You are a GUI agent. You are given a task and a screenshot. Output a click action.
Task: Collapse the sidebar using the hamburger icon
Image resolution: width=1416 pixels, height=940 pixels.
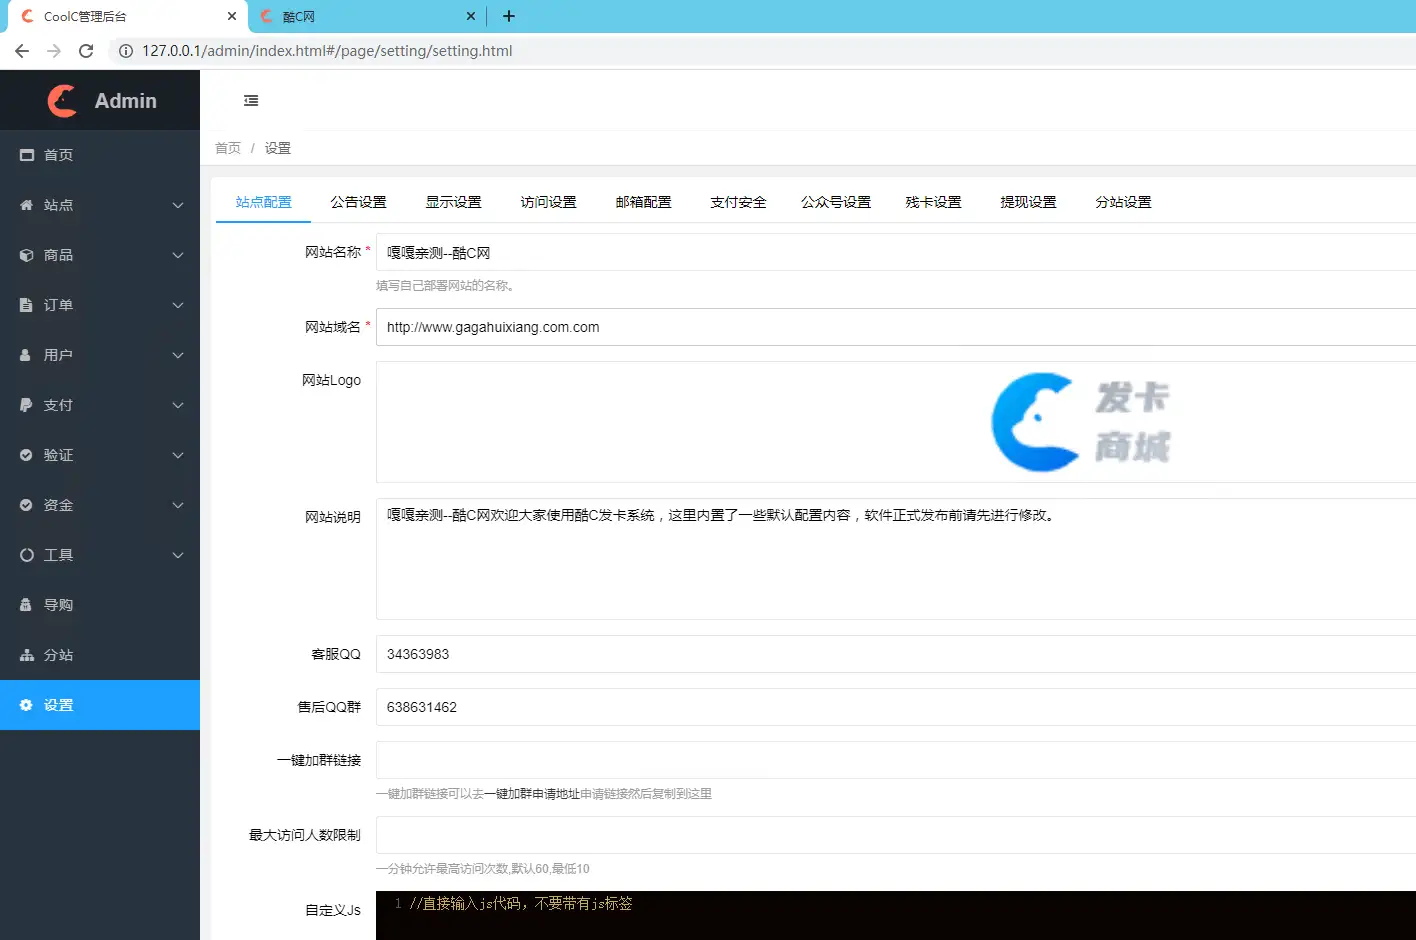click(250, 100)
